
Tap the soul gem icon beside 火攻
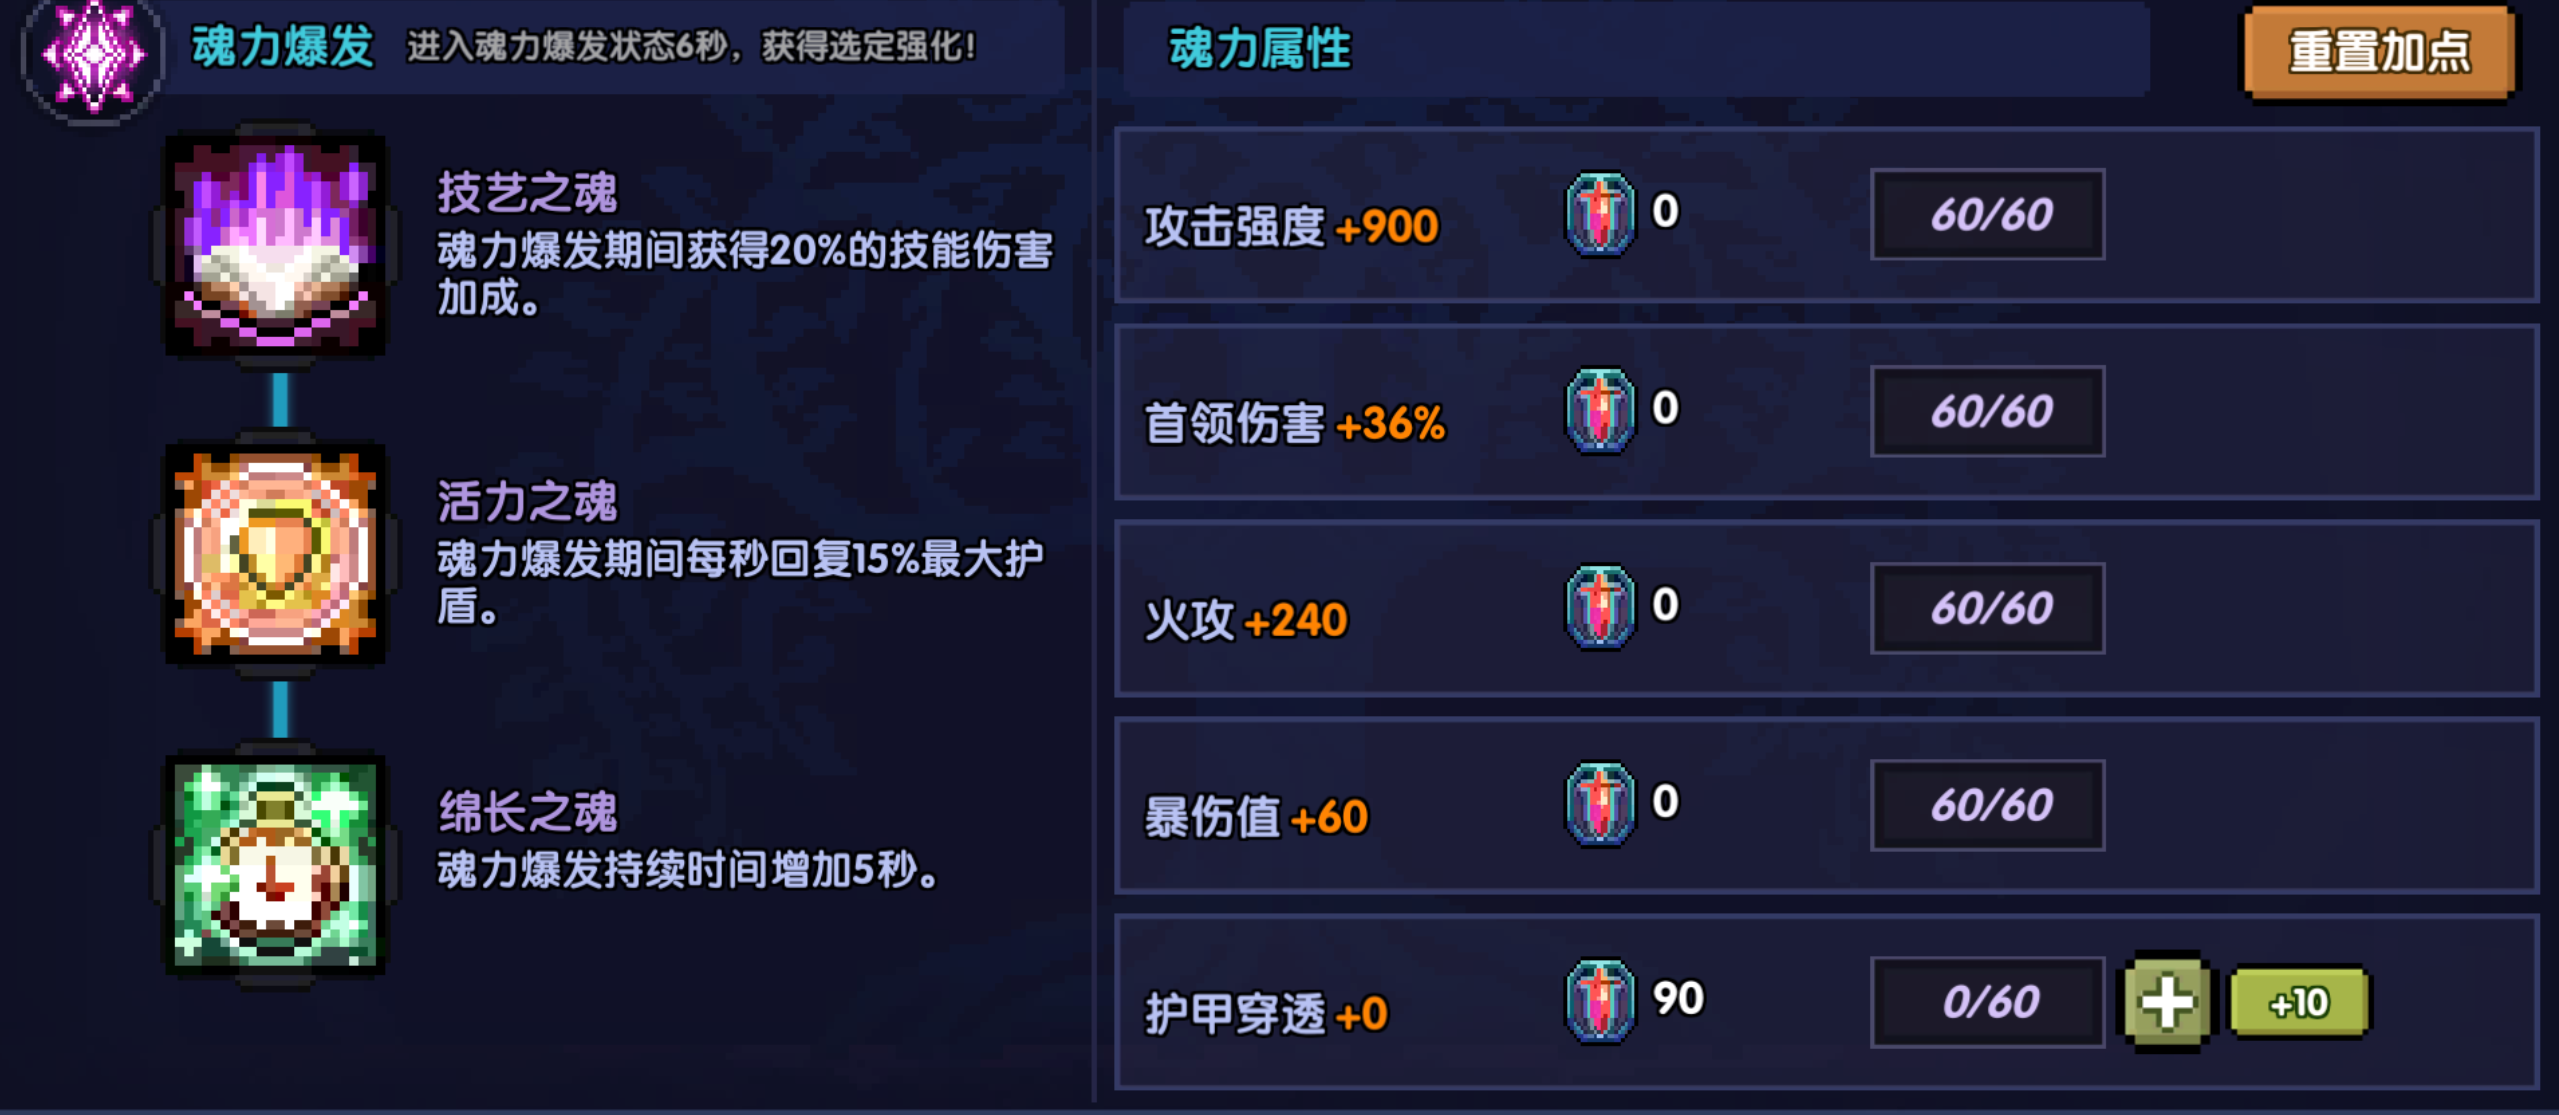click(x=1600, y=608)
